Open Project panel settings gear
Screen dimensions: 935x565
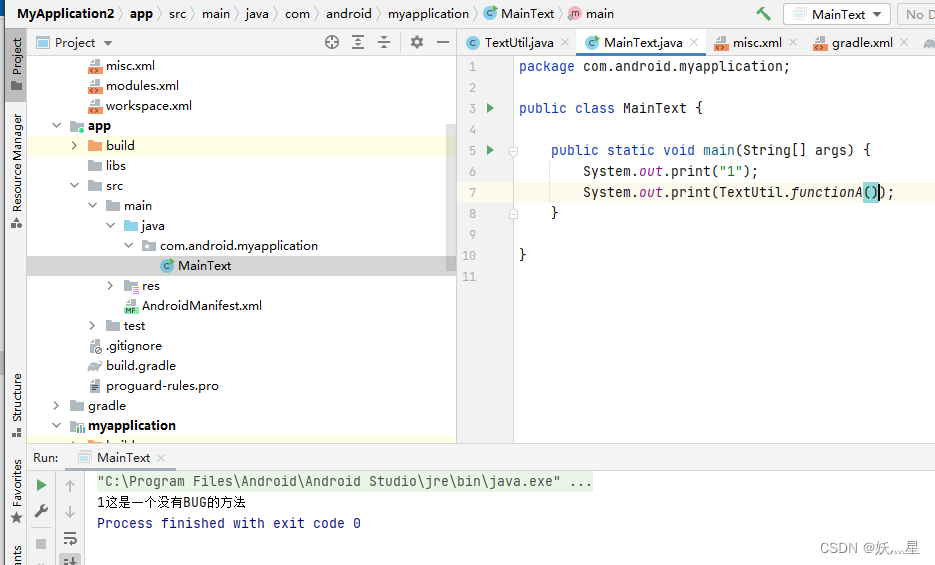pos(417,42)
